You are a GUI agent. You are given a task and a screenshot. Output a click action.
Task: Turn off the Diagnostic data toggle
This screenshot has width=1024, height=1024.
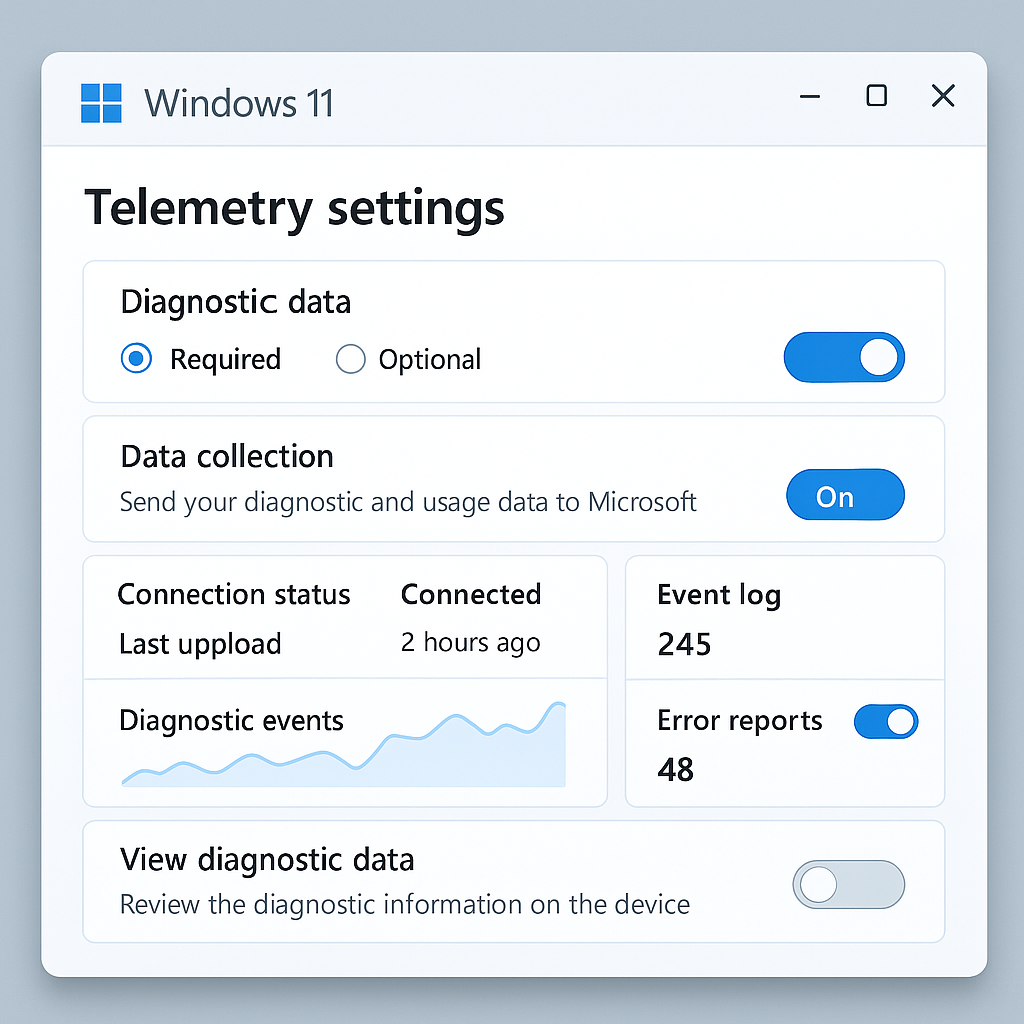click(x=844, y=358)
